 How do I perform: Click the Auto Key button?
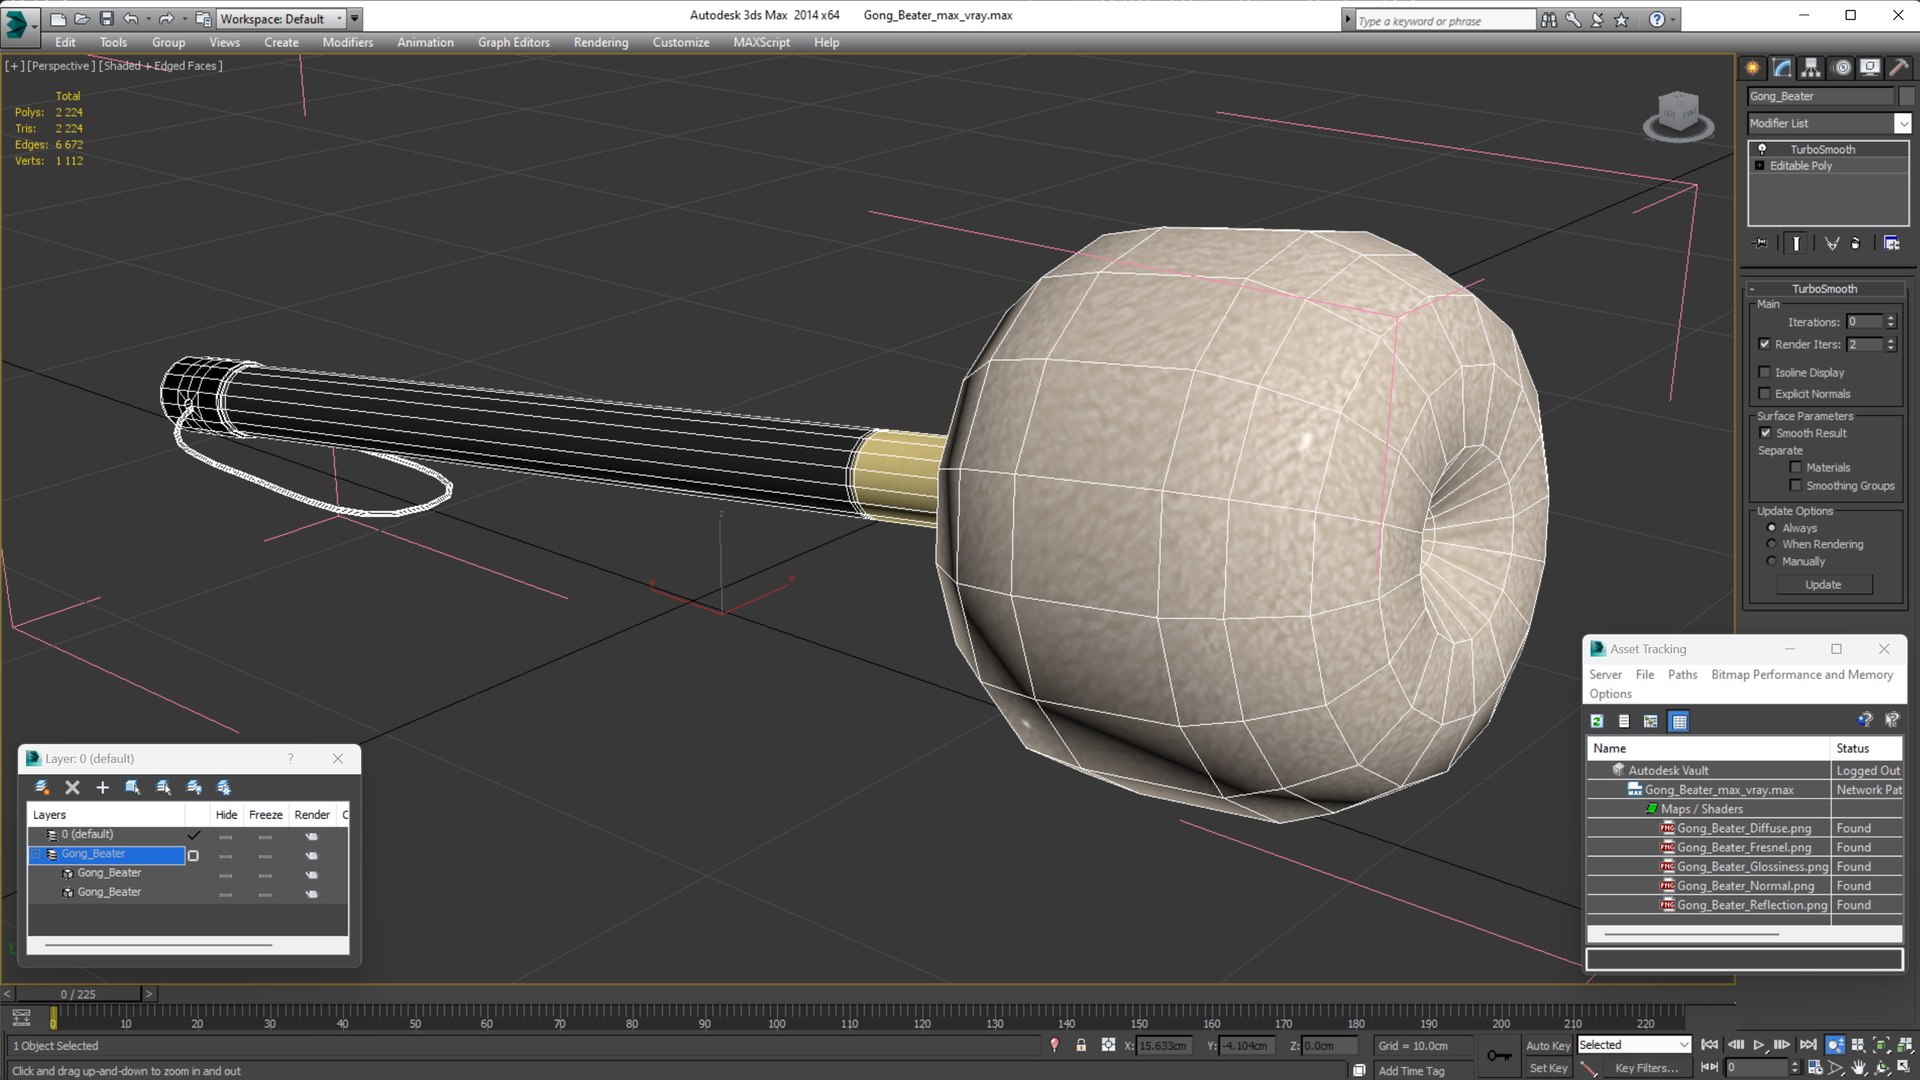point(1547,1045)
